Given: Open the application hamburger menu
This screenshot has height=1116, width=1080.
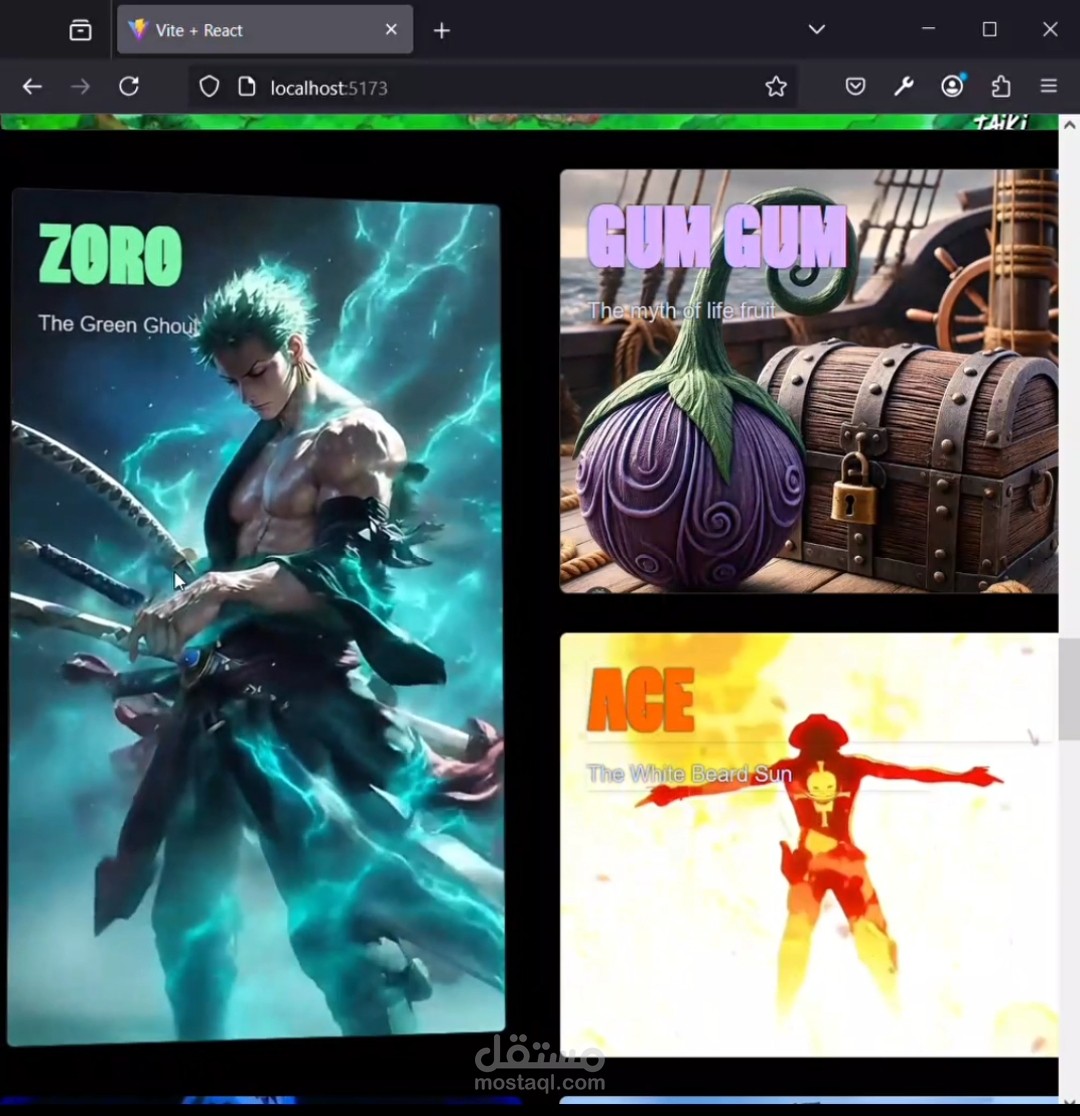Looking at the screenshot, I should click(x=1049, y=86).
